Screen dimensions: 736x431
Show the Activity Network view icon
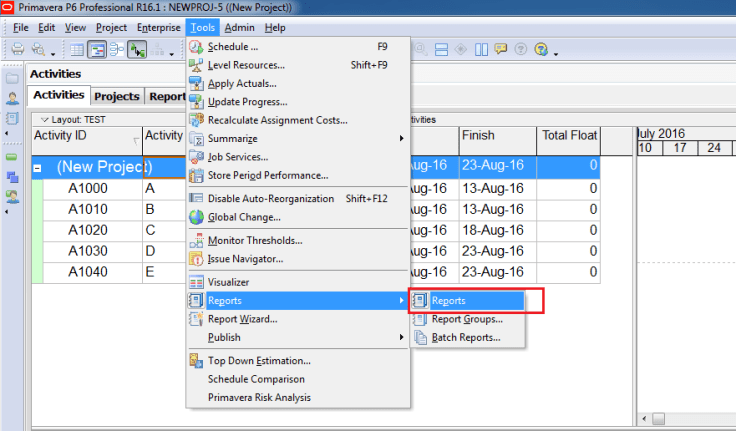[x=116, y=49]
